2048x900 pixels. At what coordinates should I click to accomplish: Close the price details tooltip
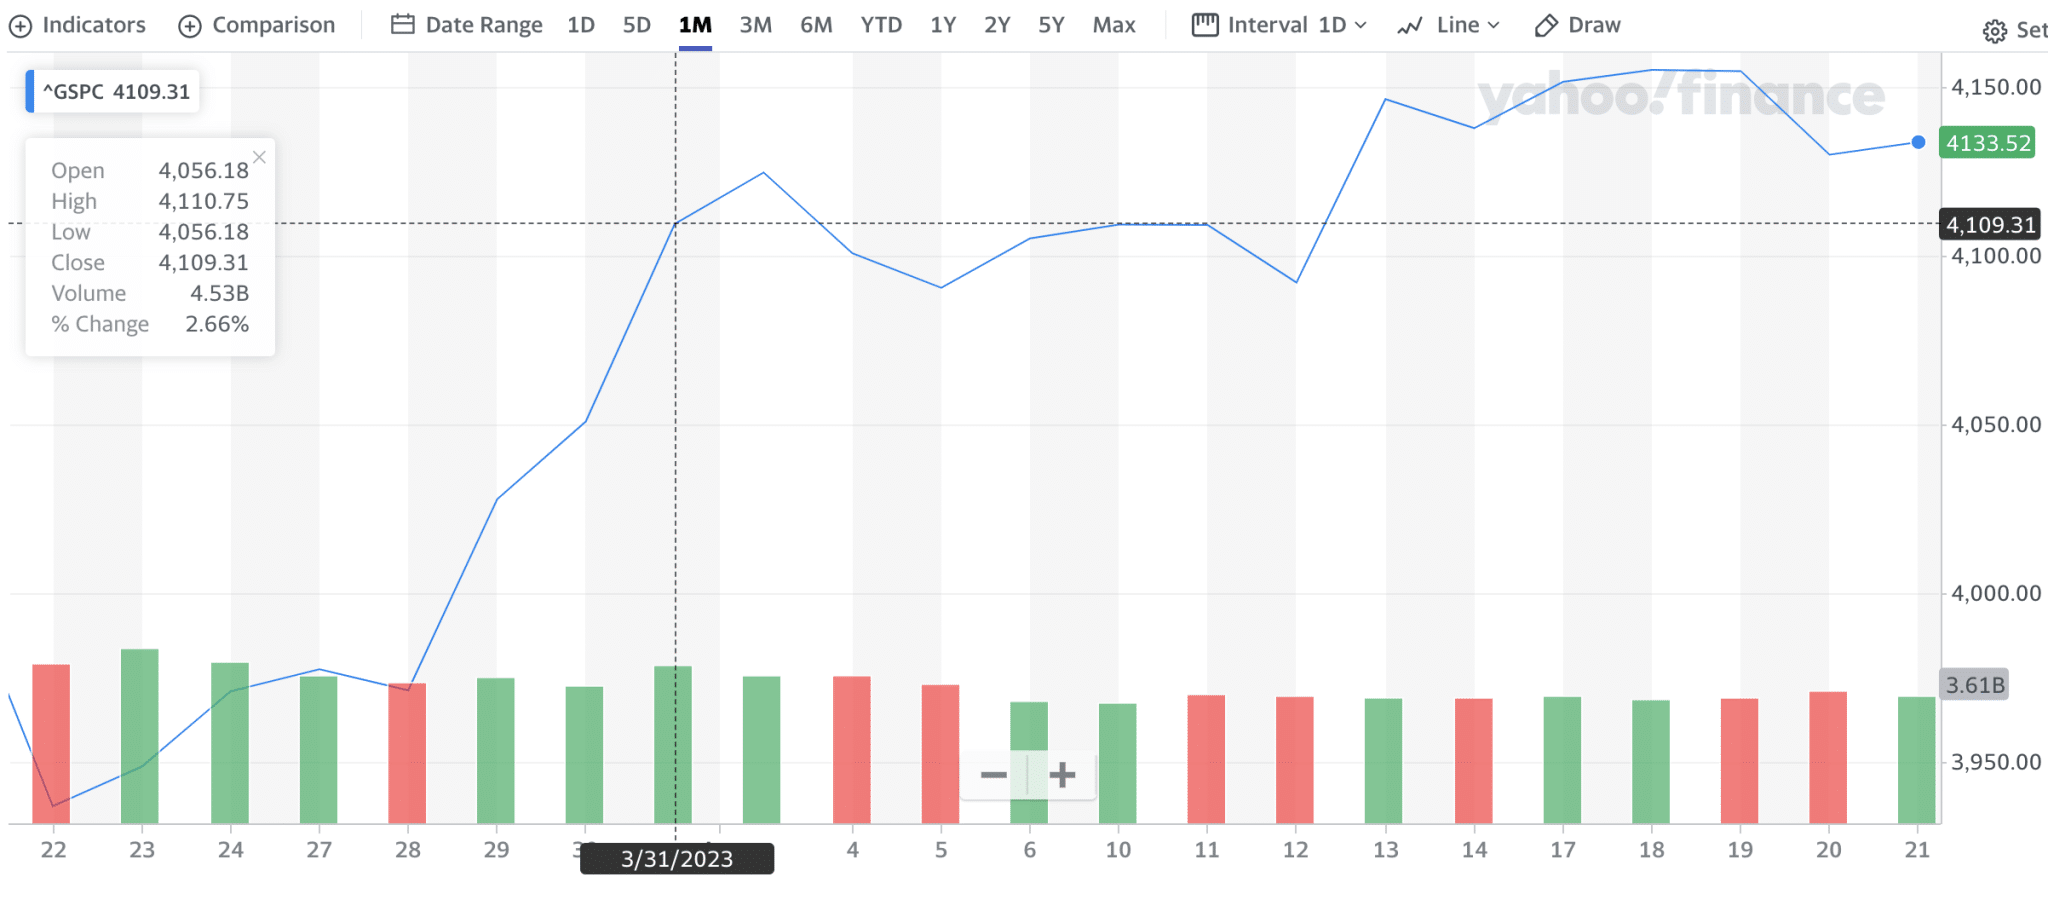pos(259,157)
